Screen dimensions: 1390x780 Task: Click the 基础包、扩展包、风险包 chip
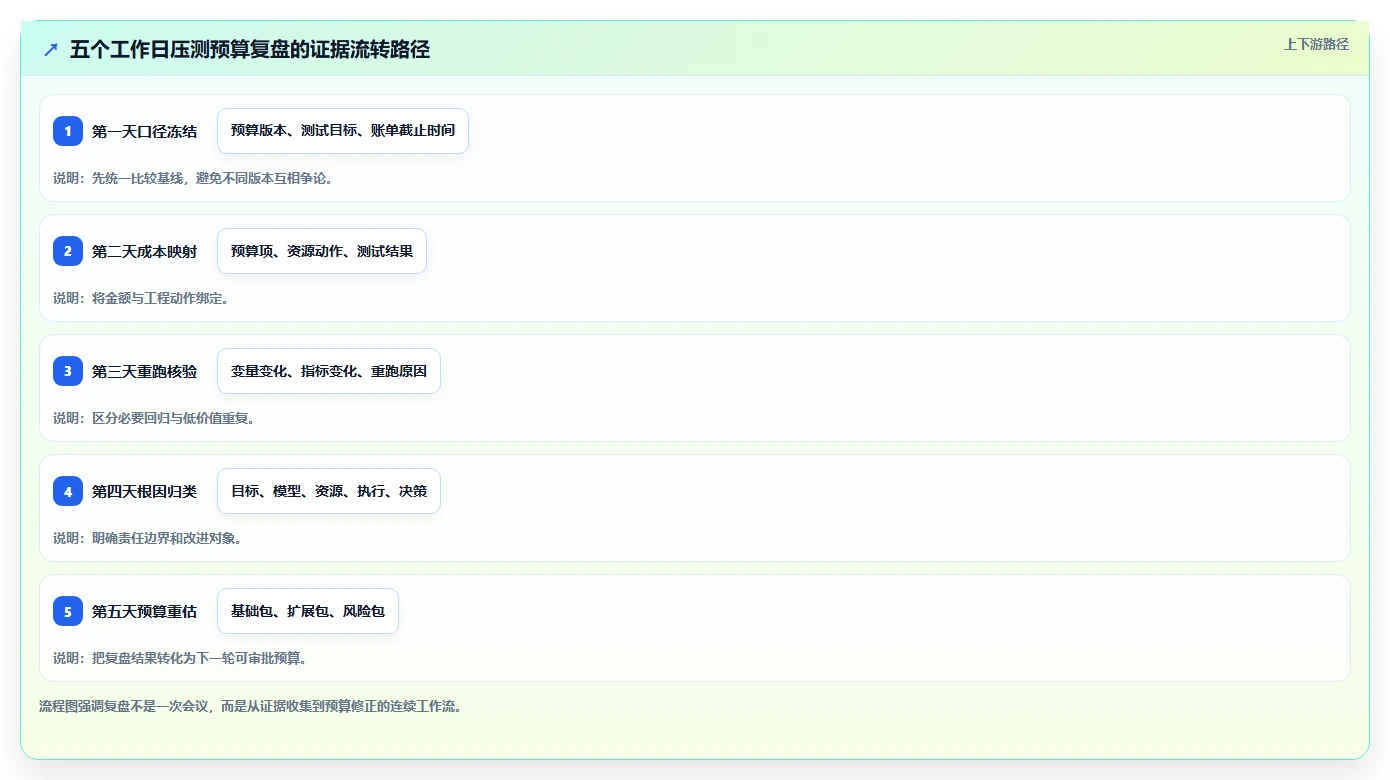pyautogui.click(x=308, y=611)
